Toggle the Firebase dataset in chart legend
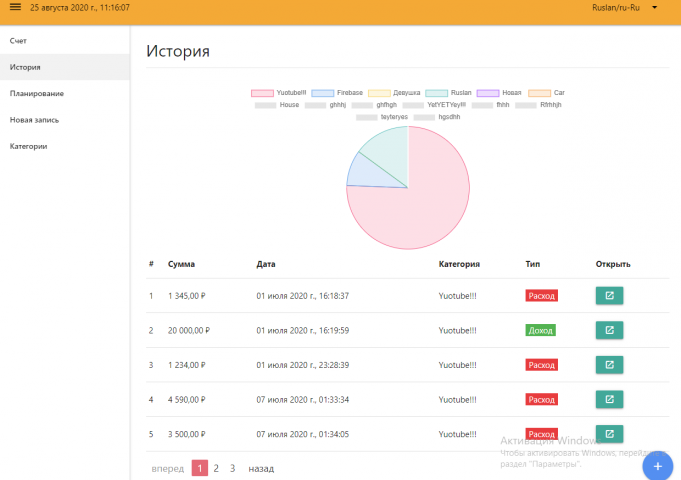This screenshot has height=480, width=681. pyautogui.click(x=337, y=93)
